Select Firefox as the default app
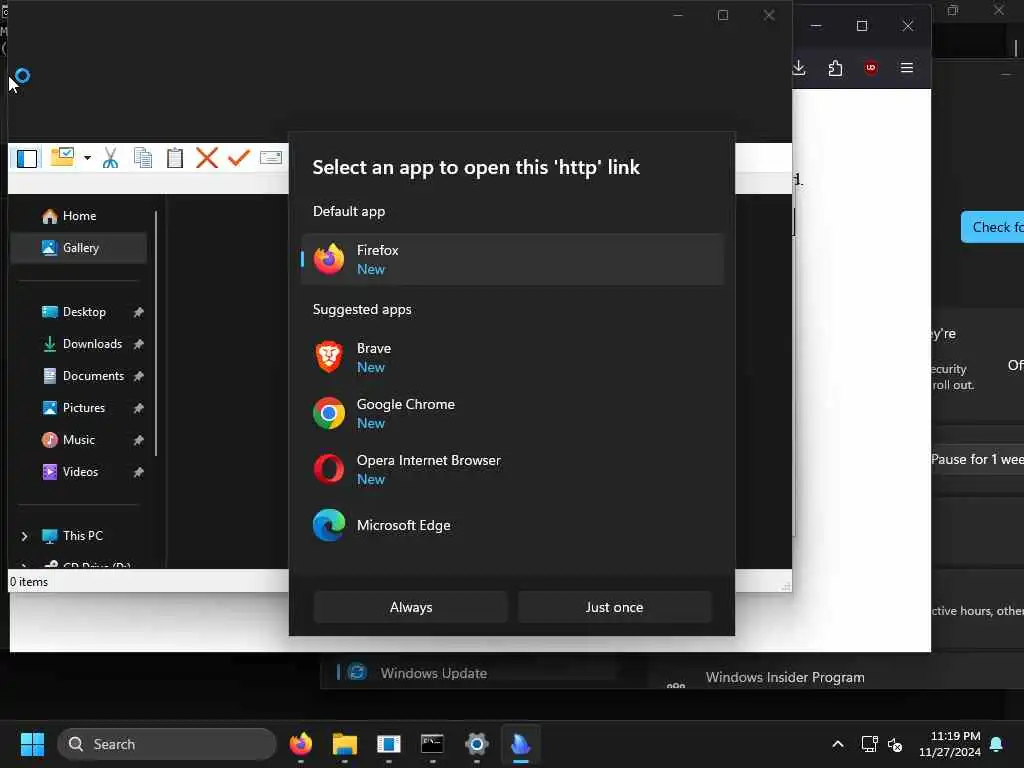Viewport: 1024px width, 768px height. click(512, 259)
